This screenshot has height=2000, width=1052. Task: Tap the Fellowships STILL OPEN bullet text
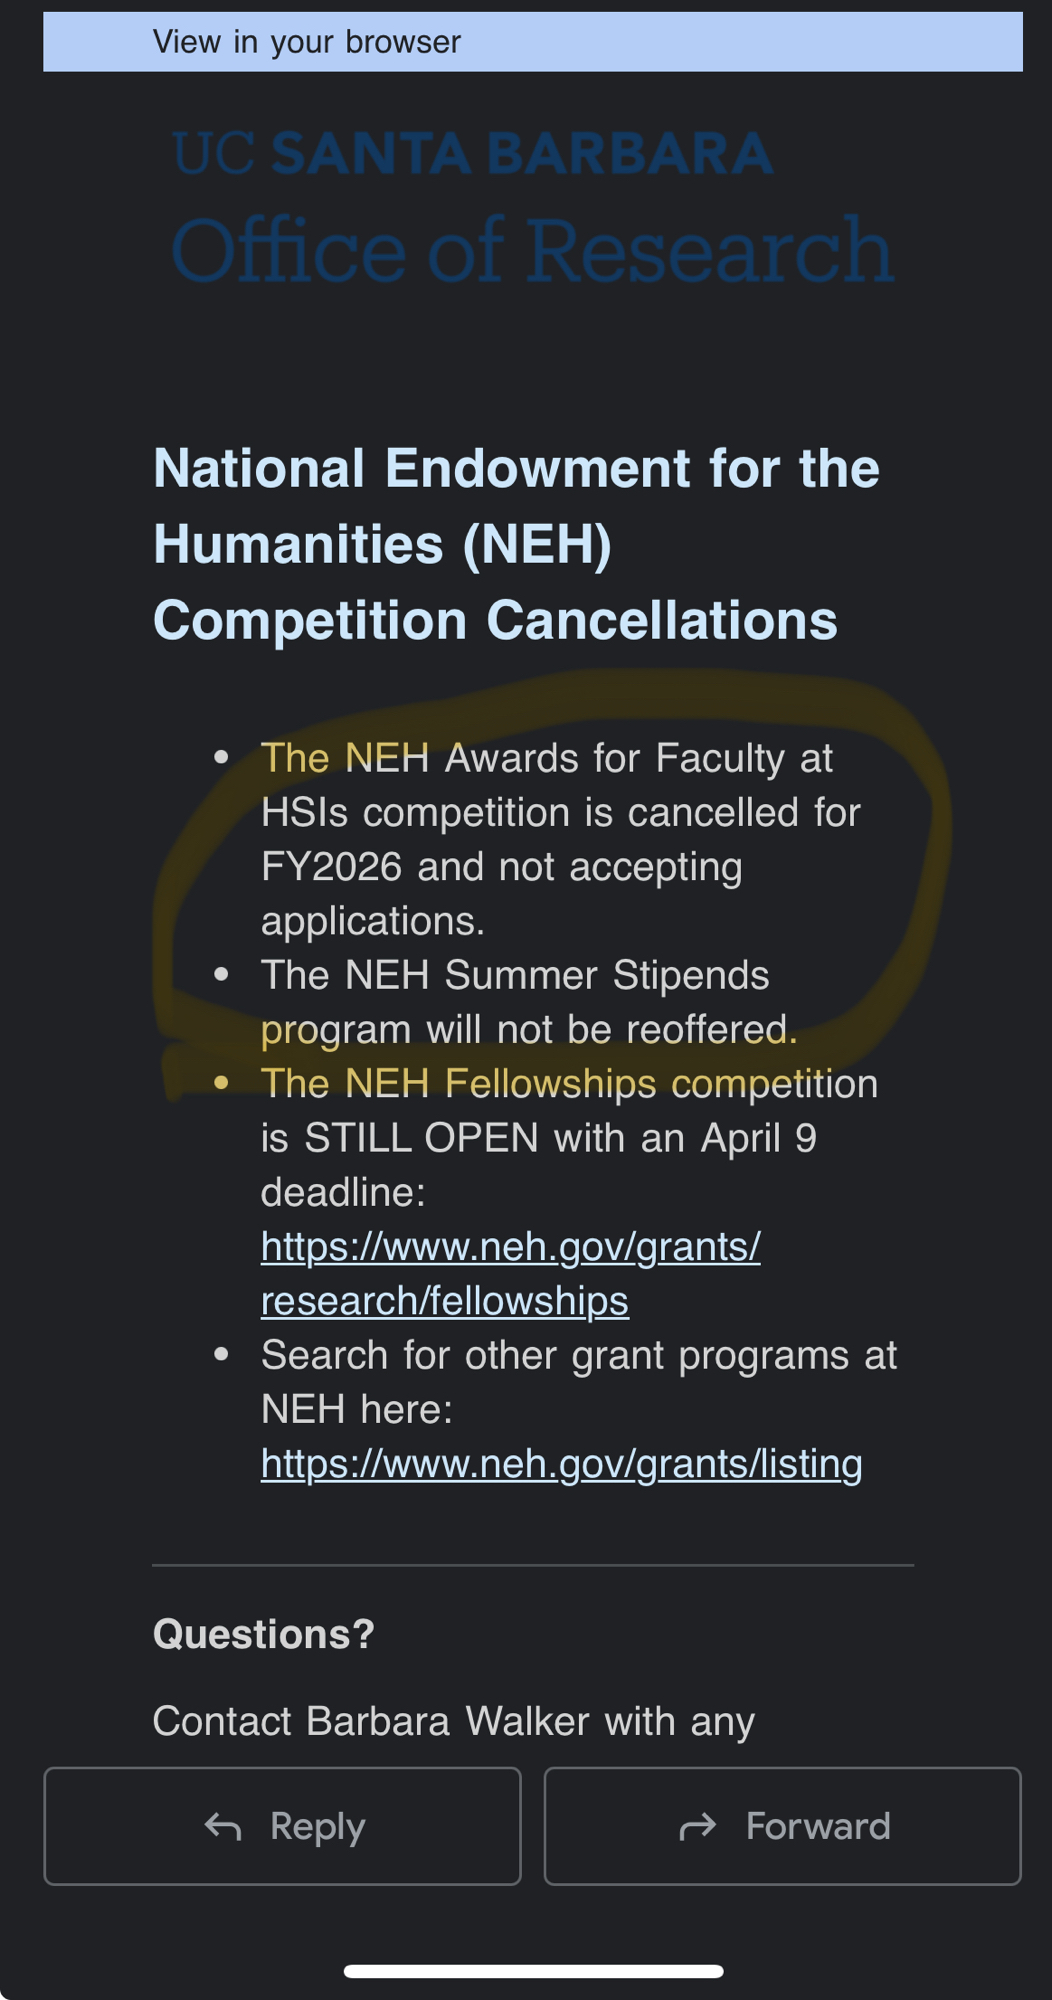568,1137
